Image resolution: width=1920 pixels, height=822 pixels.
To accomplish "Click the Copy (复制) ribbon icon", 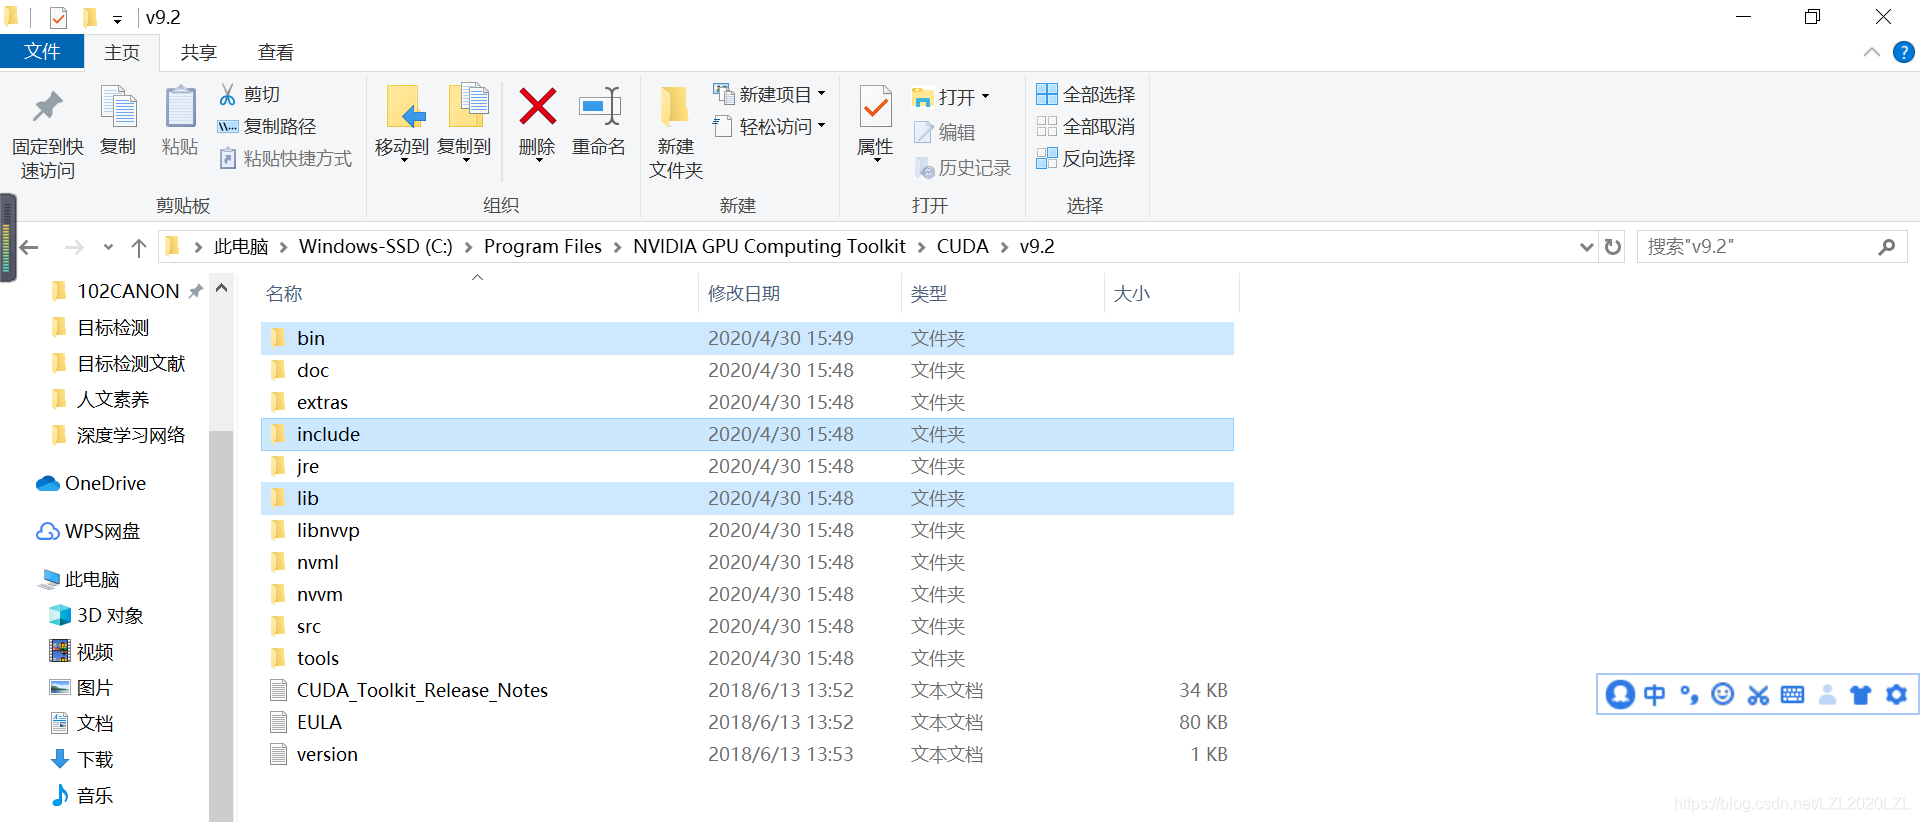I will click(x=118, y=107).
